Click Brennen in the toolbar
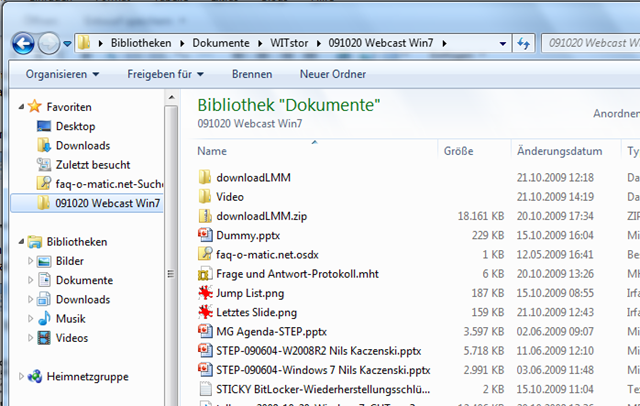This screenshot has height=406, width=640. pos(252,74)
